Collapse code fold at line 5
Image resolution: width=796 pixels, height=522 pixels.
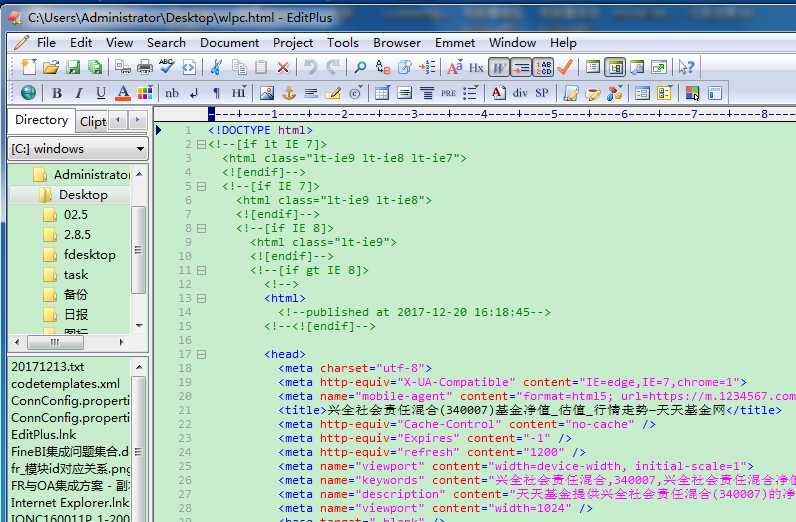[202, 187]
